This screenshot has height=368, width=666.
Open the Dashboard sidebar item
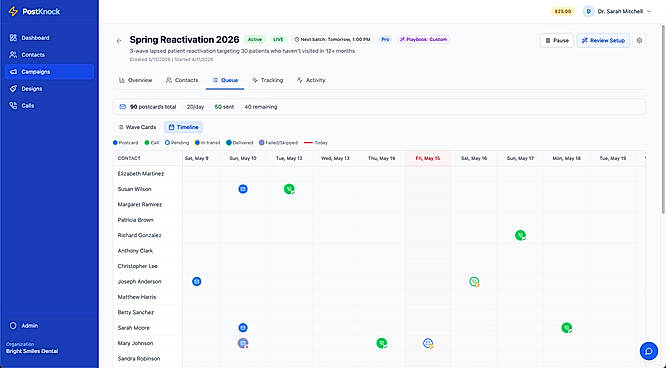[49, 38]
